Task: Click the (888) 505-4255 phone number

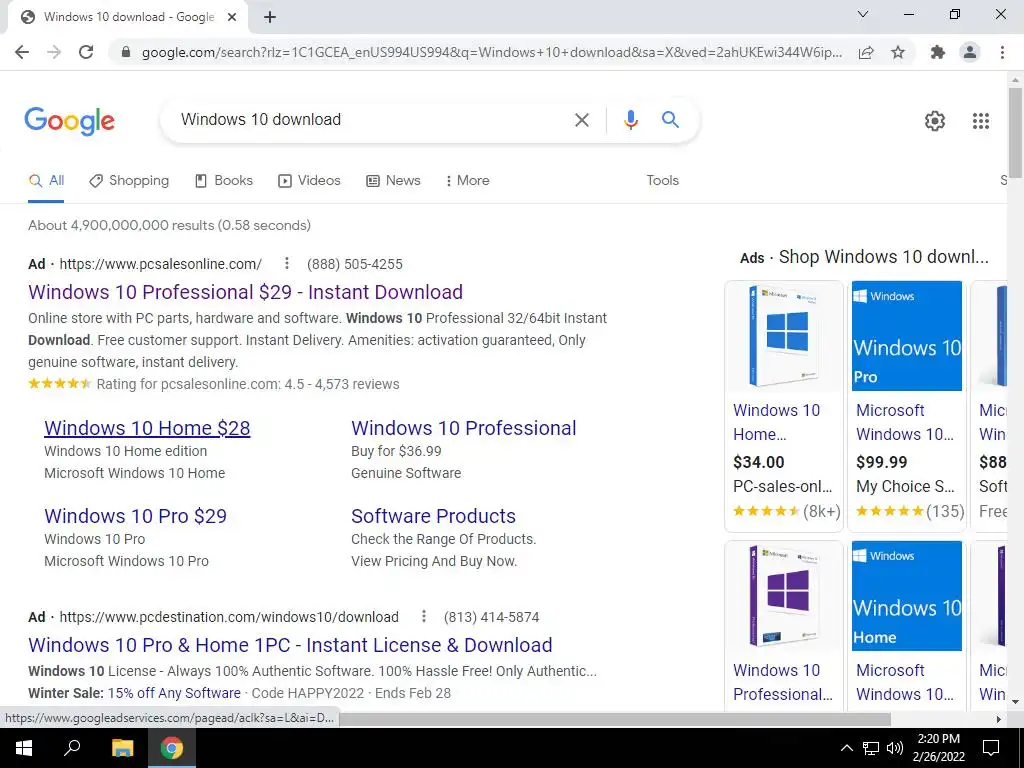Action: [355, 264]
